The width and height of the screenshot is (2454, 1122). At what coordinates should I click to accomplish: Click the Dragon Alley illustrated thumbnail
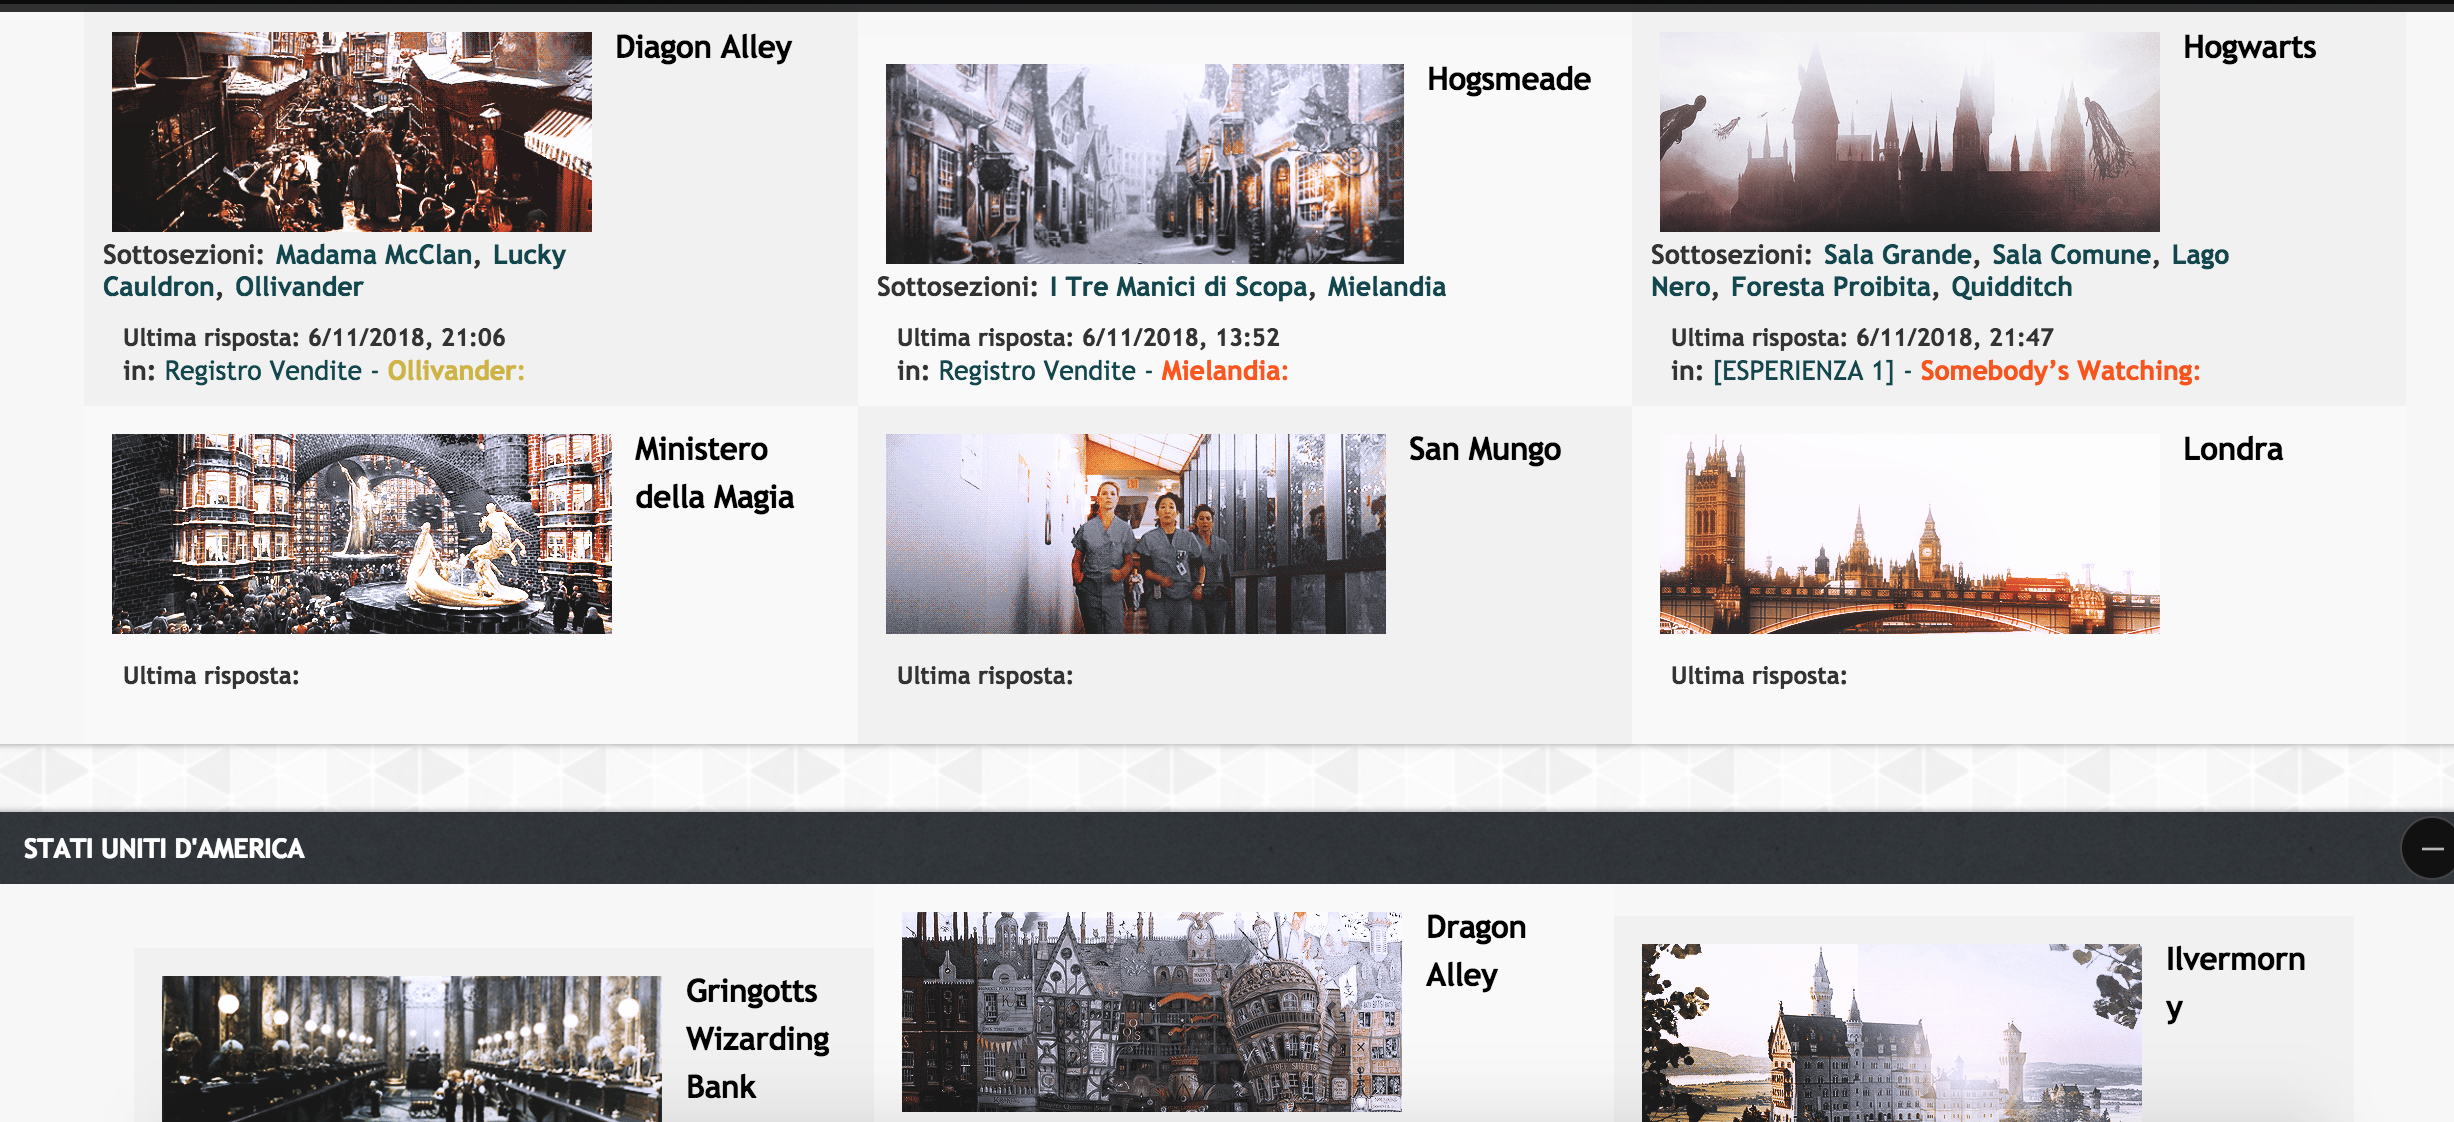coord(1152,1012)
